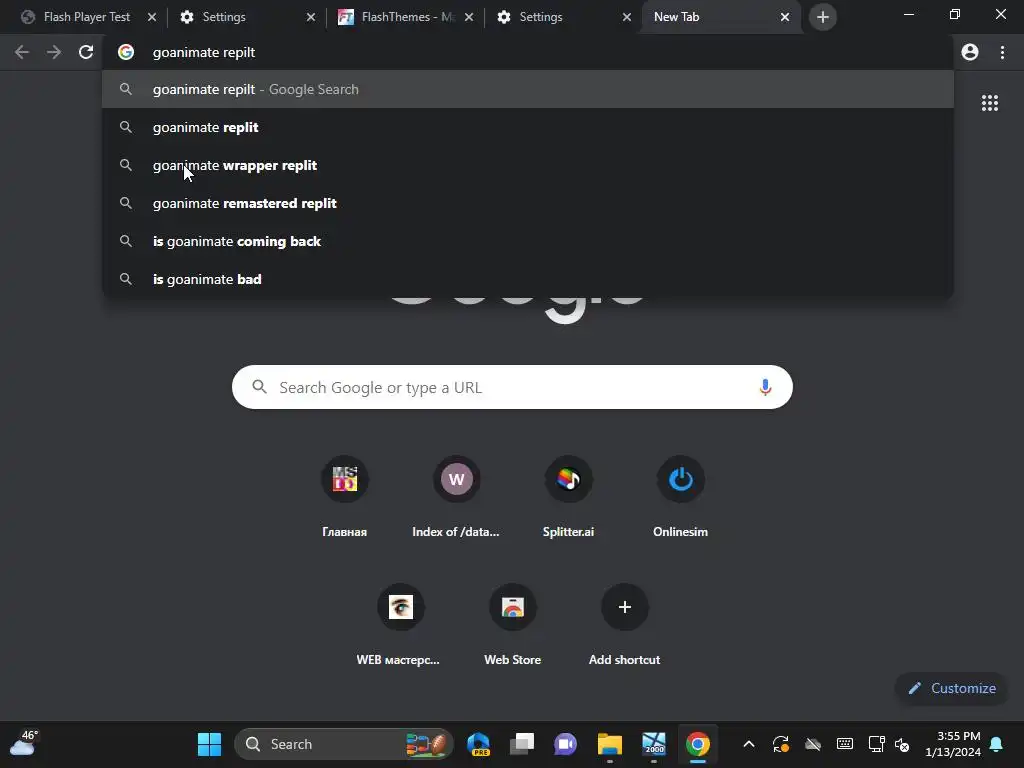The height and width of the screenshot is (768, 1024).
Task: Open the Chrome three-dot menu
Action: click(x=1002, y=52)
